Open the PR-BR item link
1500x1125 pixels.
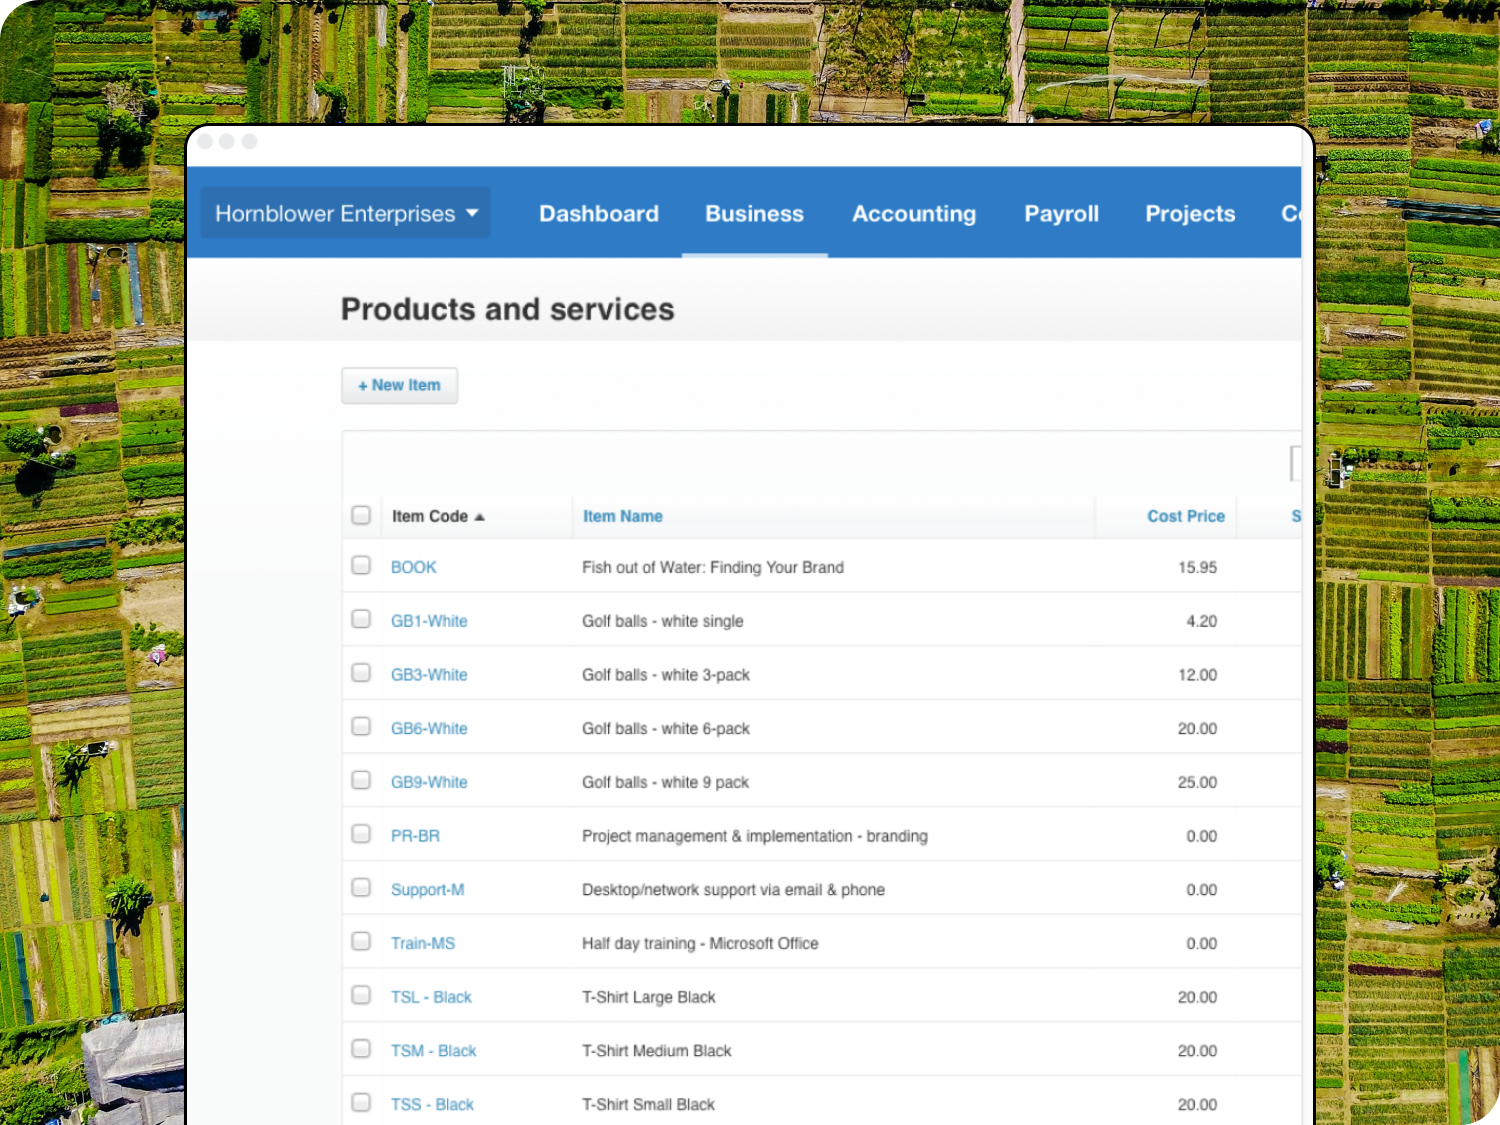point(415,836)
